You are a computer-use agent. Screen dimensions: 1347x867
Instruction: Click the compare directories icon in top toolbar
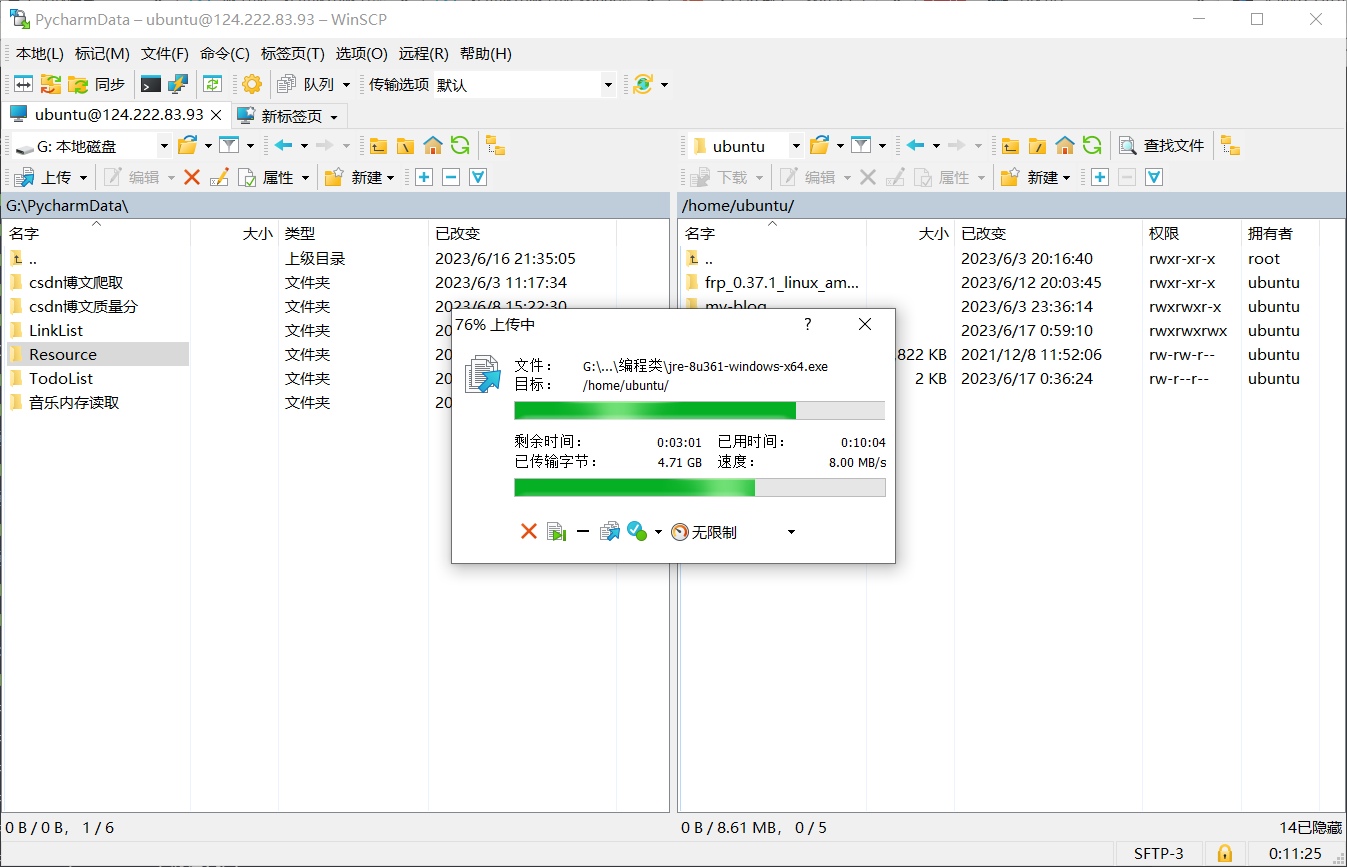23,84
